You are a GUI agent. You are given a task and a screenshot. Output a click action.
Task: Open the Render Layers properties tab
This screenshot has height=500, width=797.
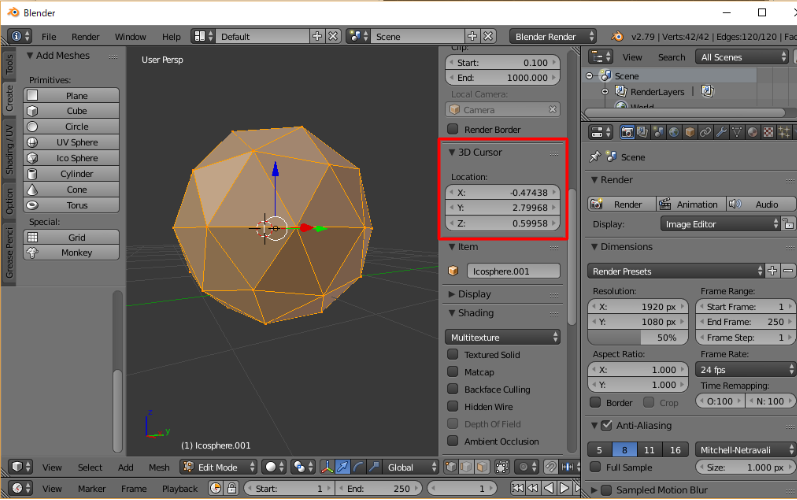[x=643, y=133]
